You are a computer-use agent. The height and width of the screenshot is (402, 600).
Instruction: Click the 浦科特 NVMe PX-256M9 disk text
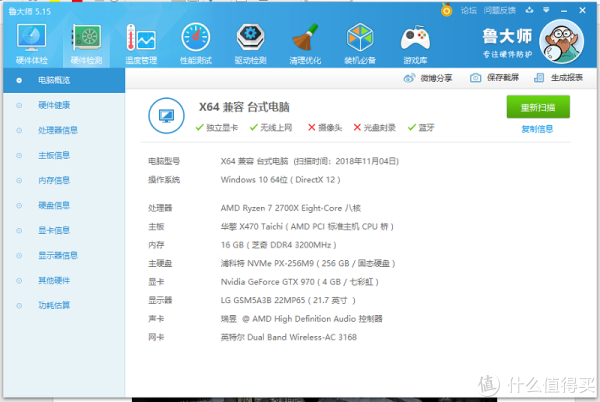(308, 263)
